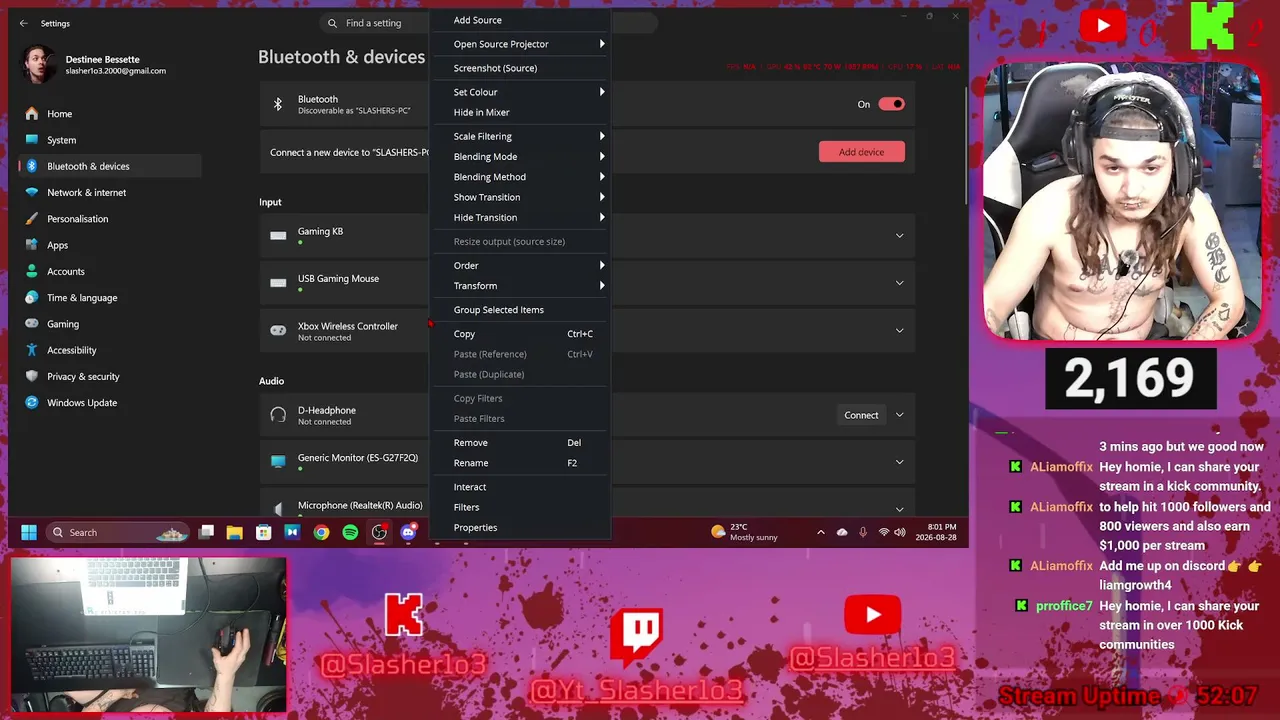Open Accounts settings page

pyautogui.click(x=110, y=271)
